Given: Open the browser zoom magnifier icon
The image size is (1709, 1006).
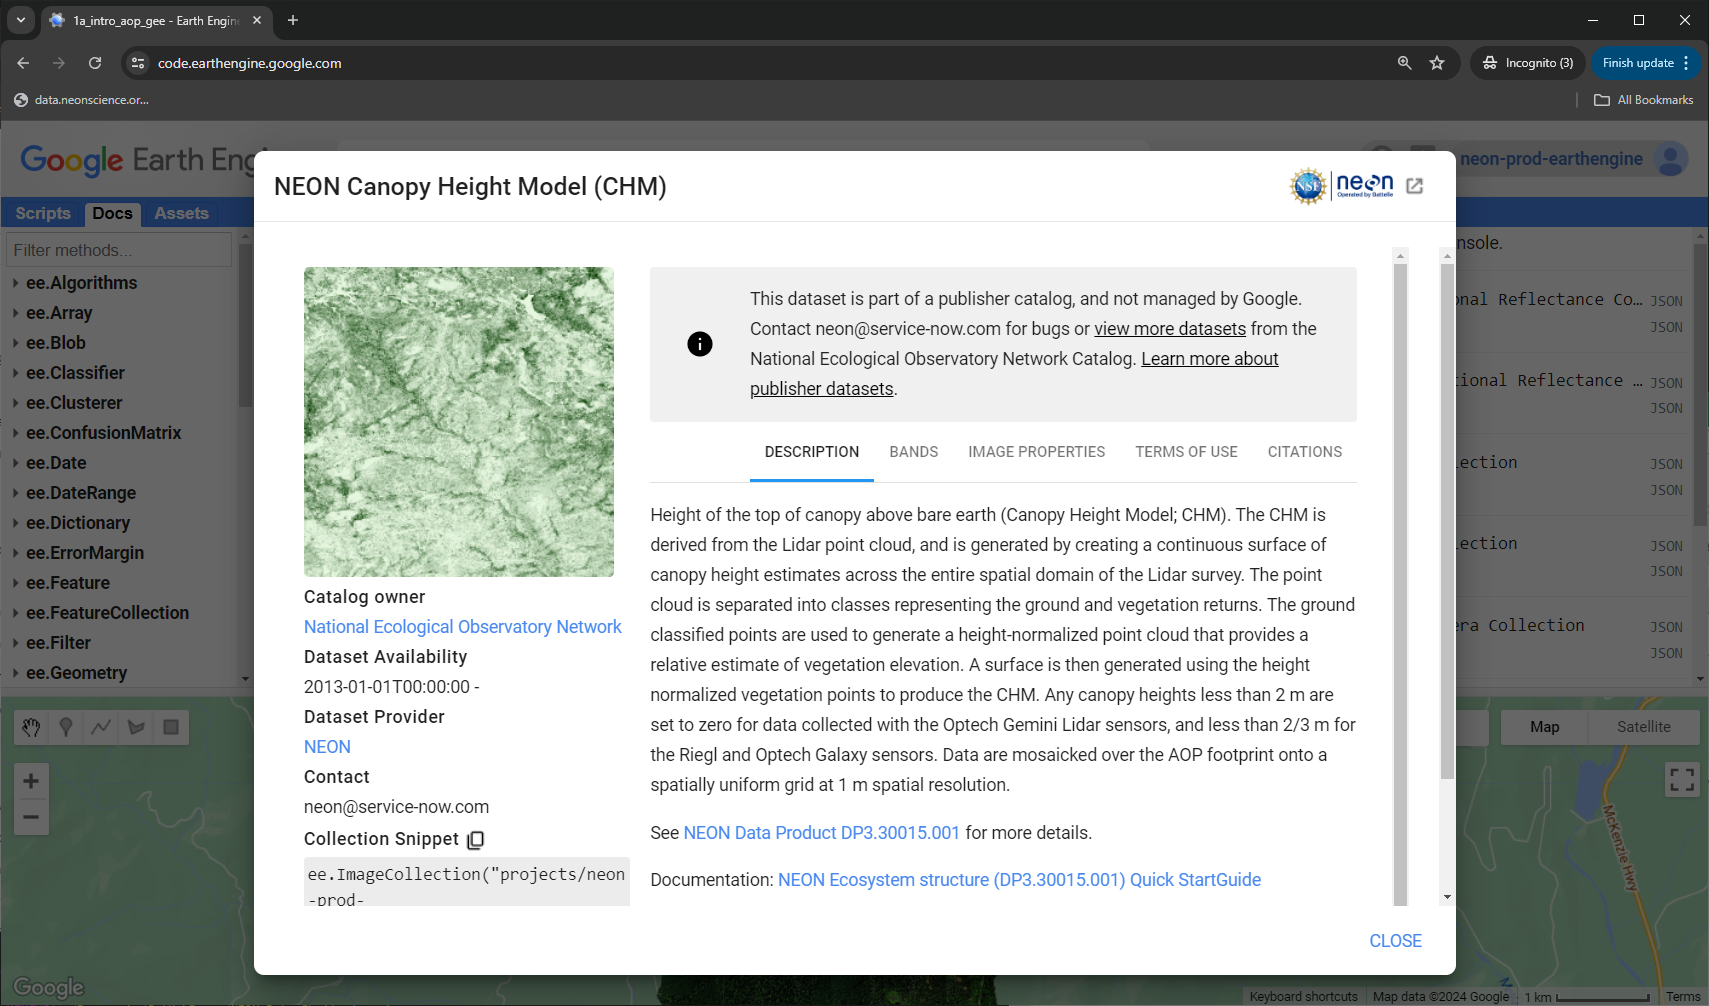Looking at the screenshot, I should 1404,63.
